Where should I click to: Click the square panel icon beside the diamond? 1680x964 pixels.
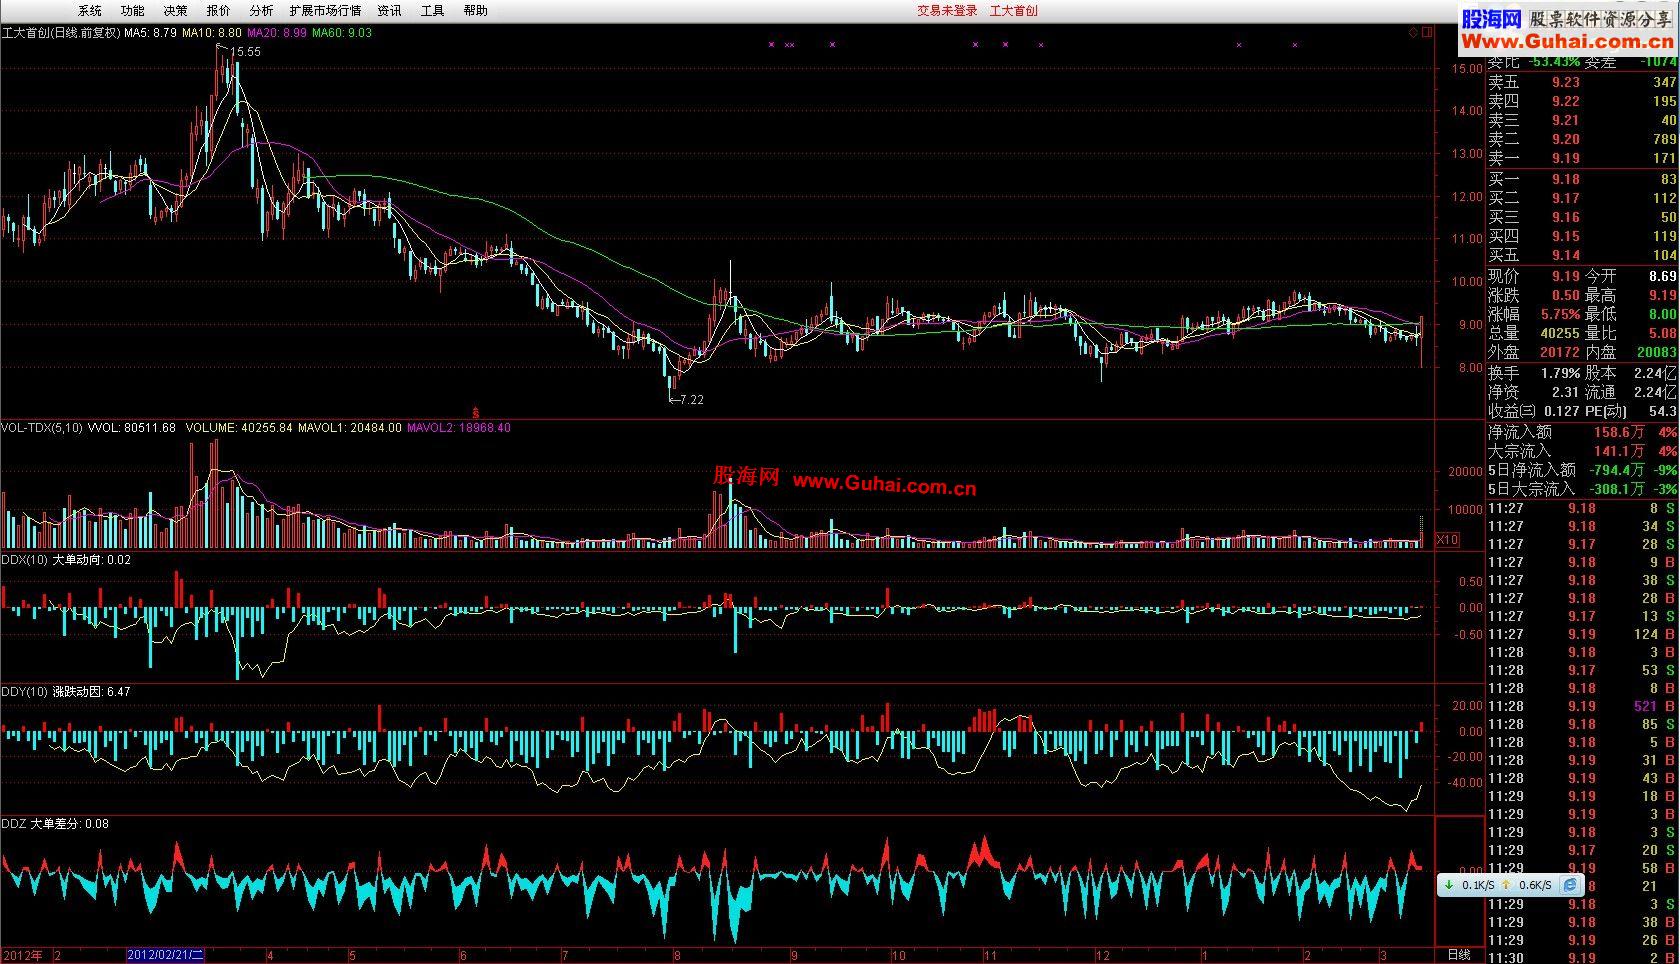click(x=1427, y=33)
